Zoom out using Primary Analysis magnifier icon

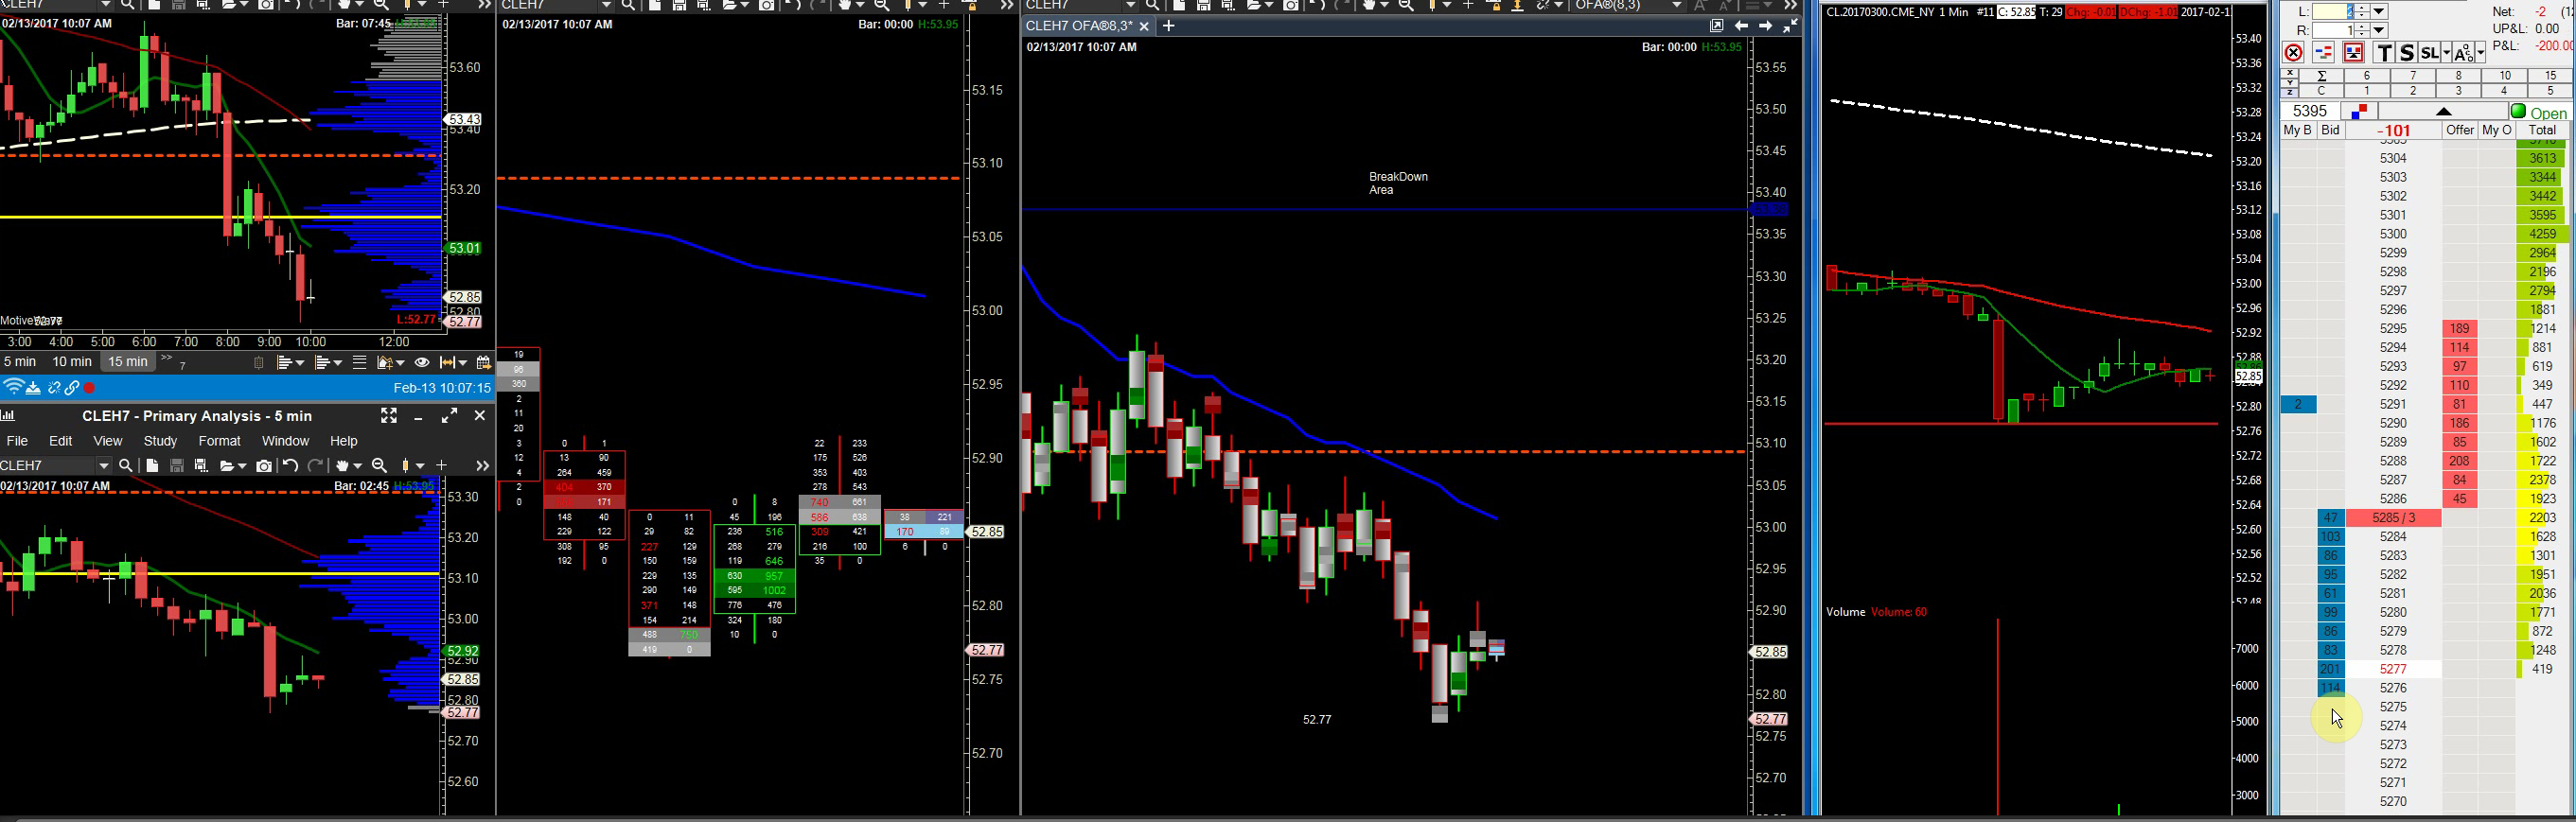(380, 465)
